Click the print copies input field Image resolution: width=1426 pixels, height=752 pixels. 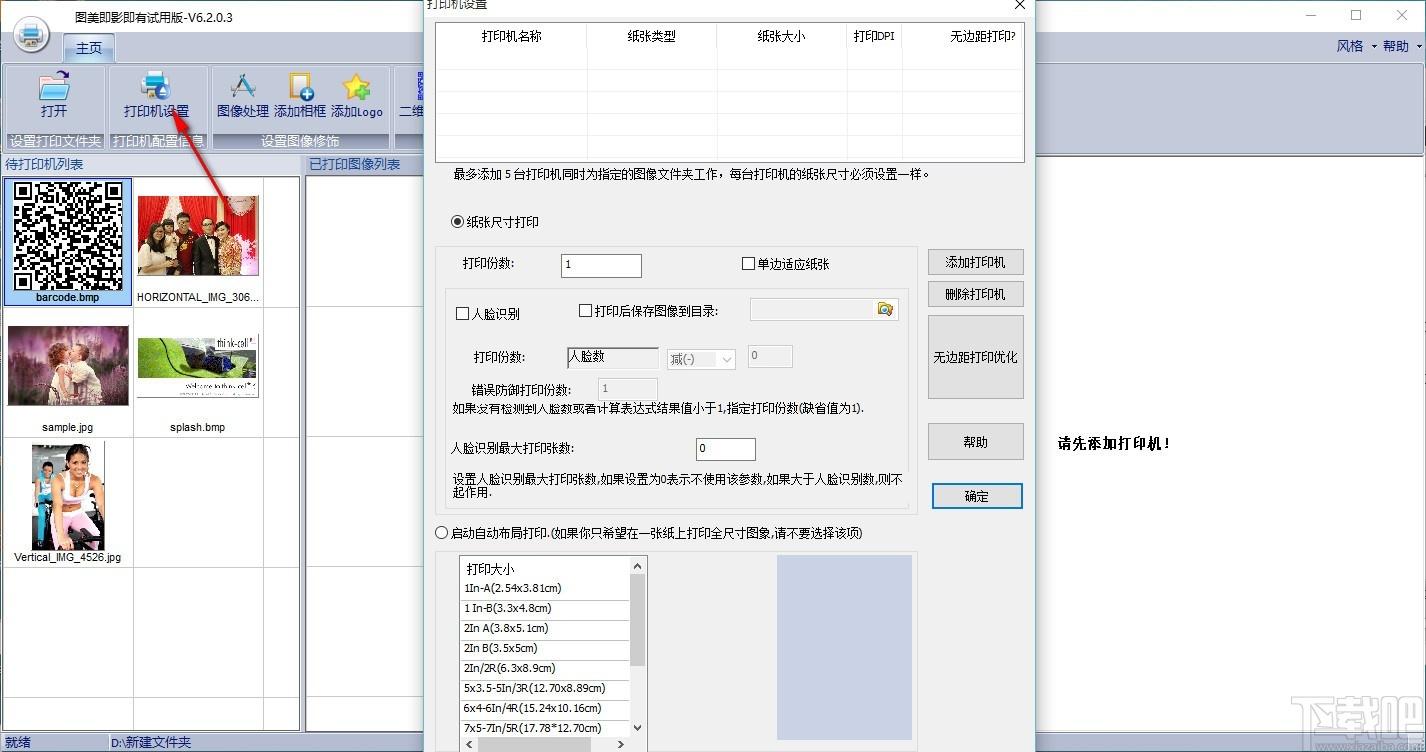point(601,265)
